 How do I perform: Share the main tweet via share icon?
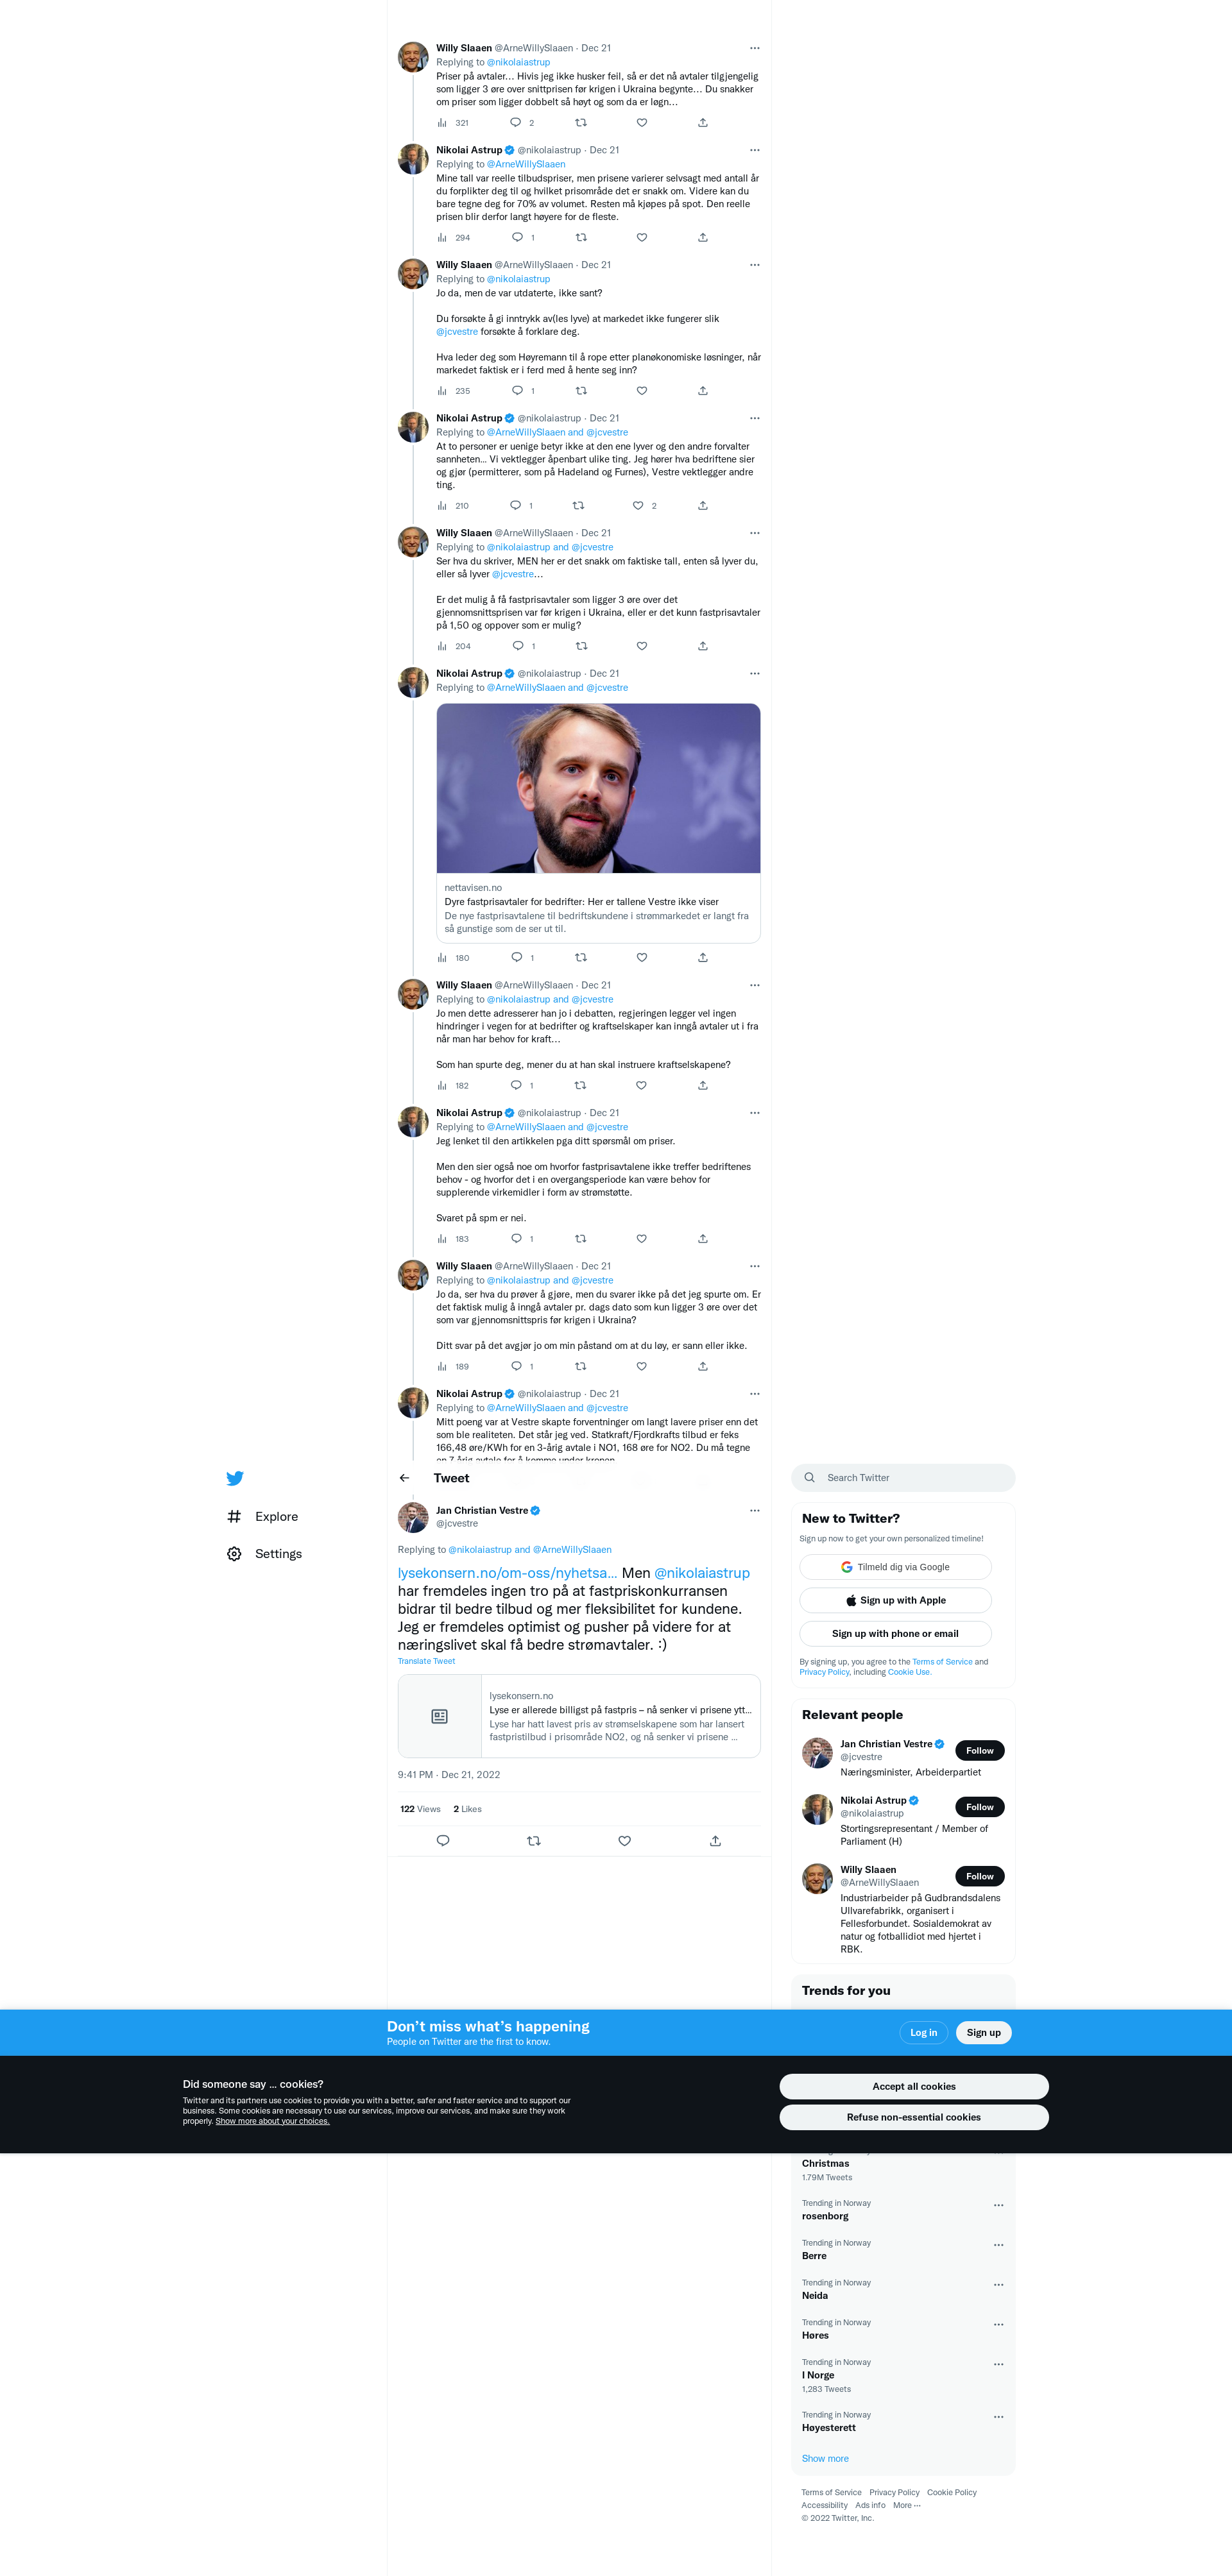[x=715, y=1841]
